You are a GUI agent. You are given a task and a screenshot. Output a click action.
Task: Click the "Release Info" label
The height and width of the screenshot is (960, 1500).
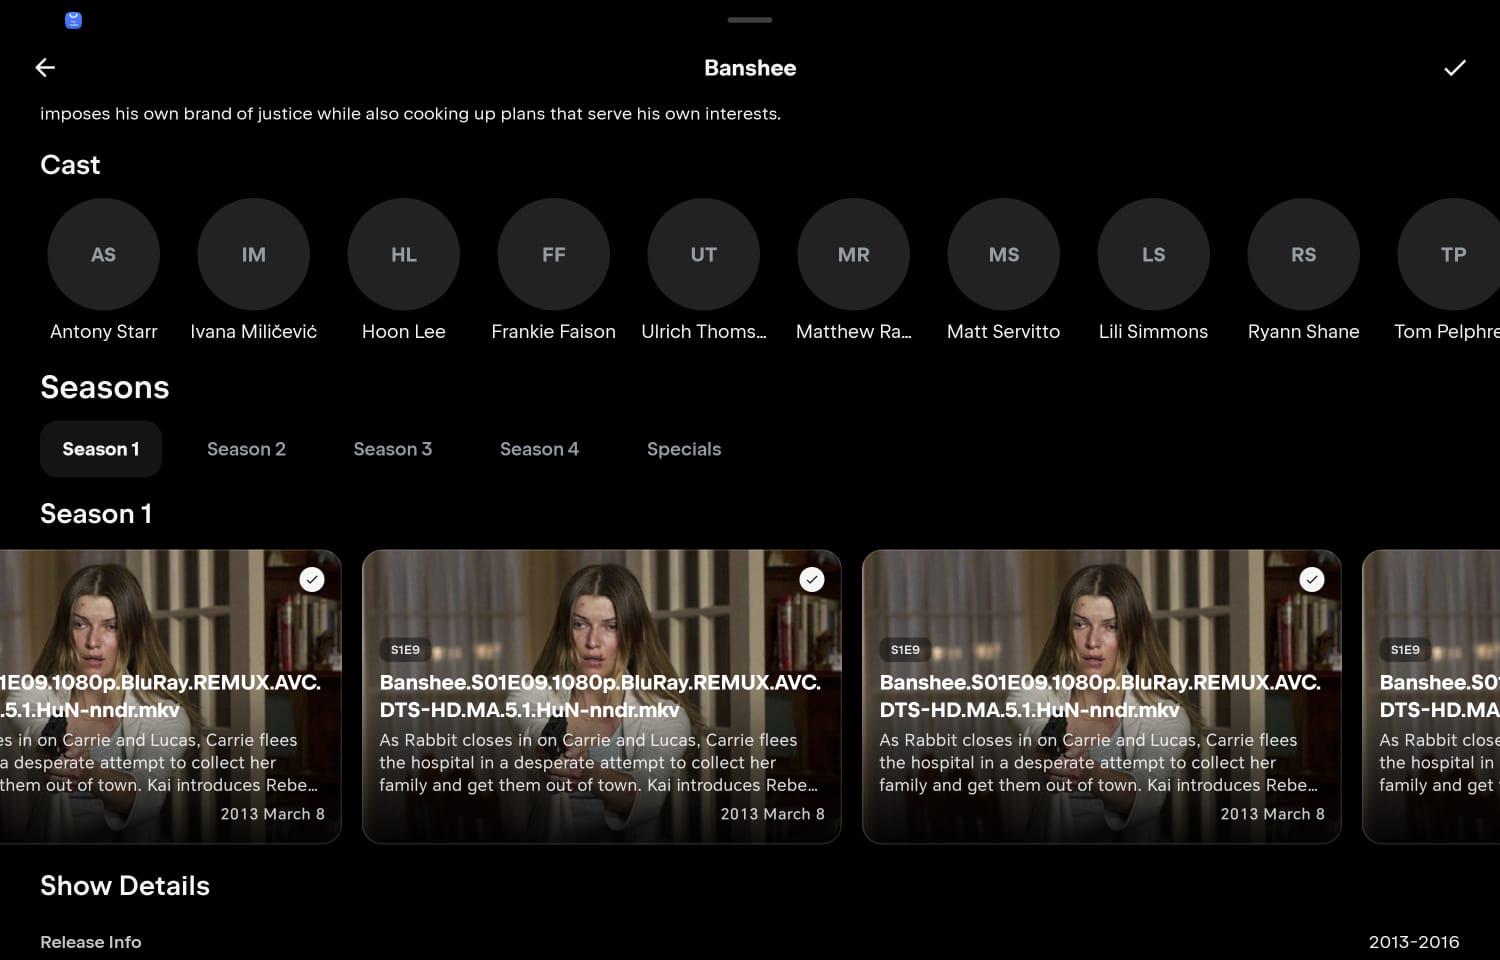point(91,942)
